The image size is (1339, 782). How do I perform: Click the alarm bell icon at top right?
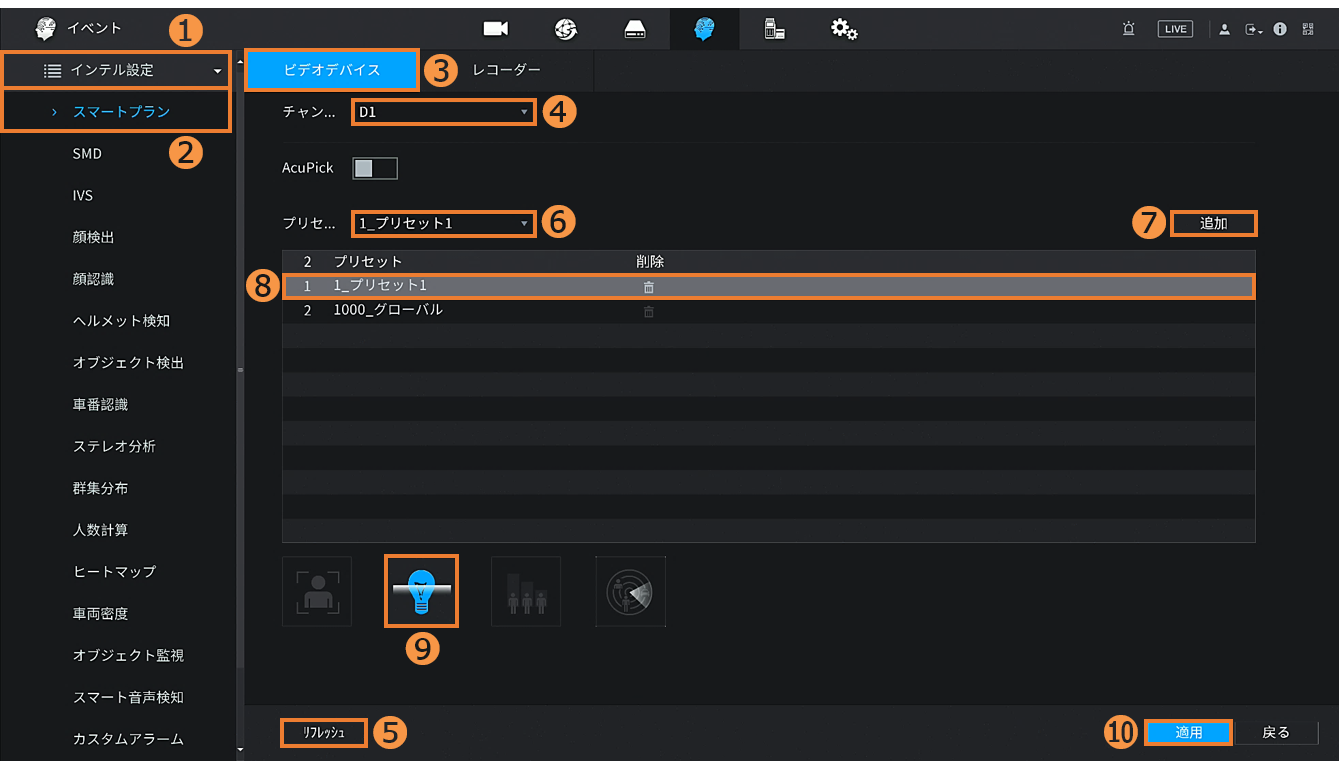(1128, 29)
